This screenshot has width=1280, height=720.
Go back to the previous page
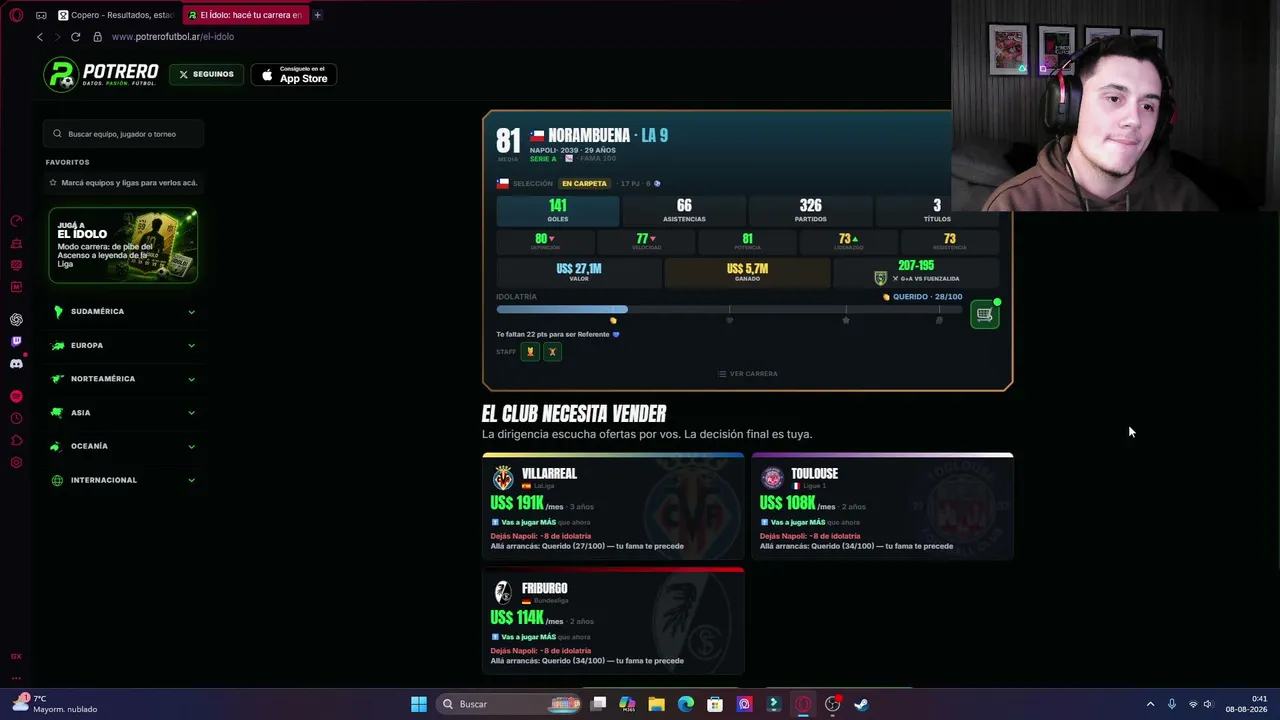coord(40,37)
